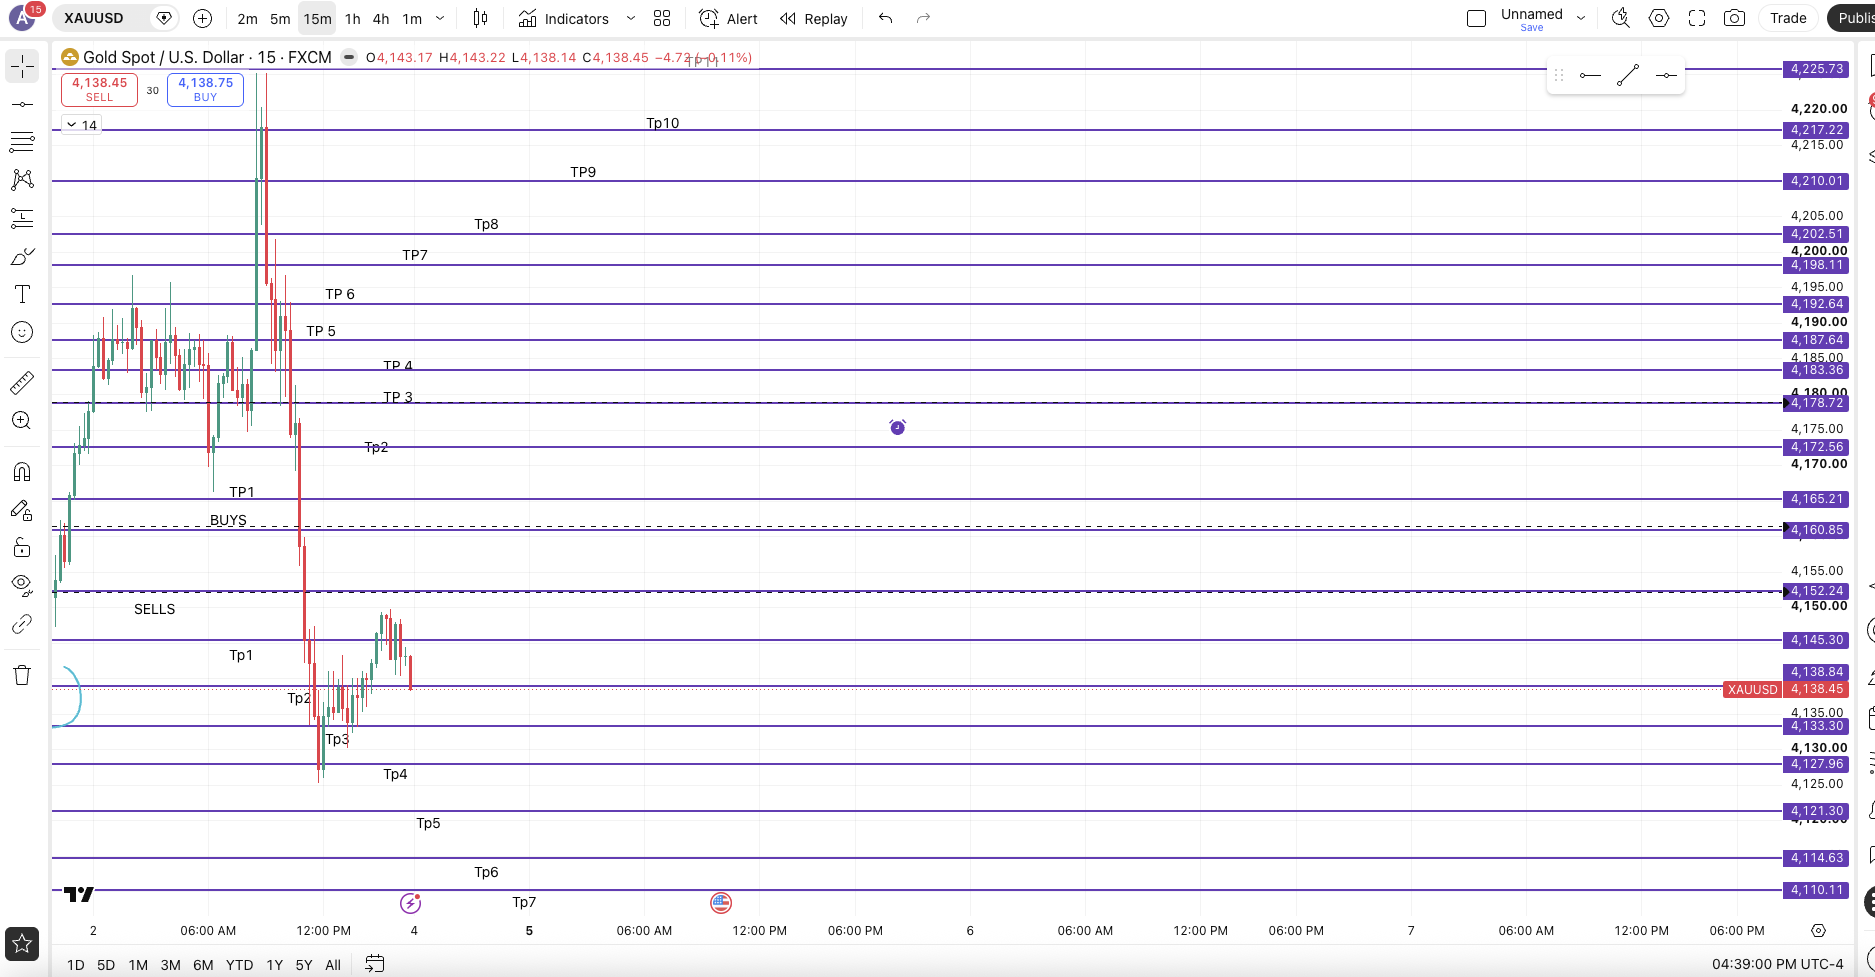Start bar Replay mode

[814, 19]
